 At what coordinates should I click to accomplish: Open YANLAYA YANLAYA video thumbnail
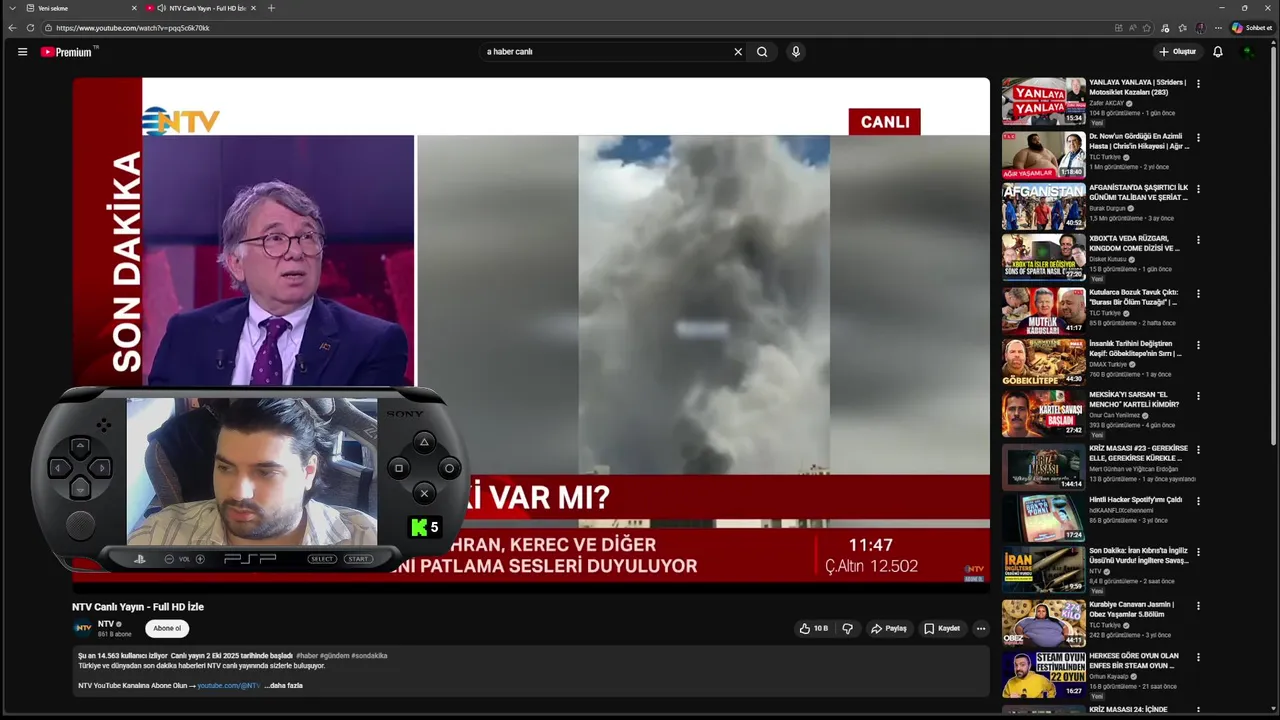1043,101
